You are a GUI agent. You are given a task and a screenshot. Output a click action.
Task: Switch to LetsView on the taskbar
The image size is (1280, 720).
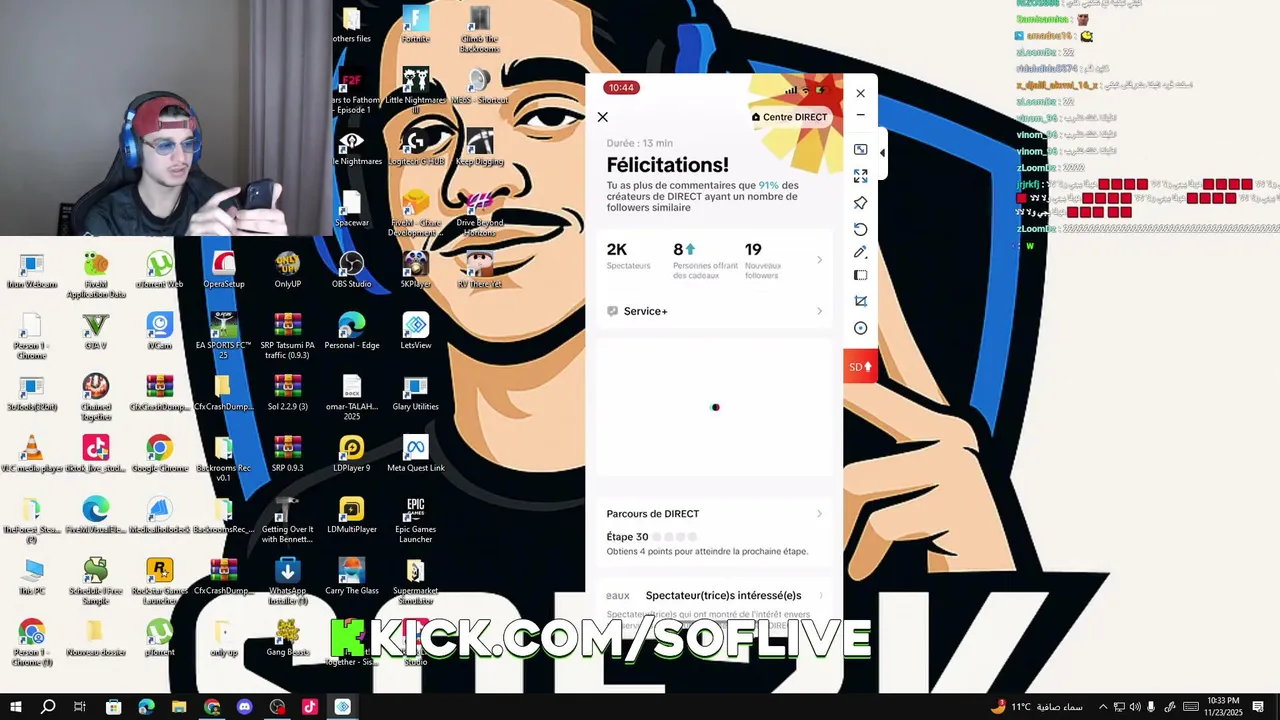[x=343, y=707]
